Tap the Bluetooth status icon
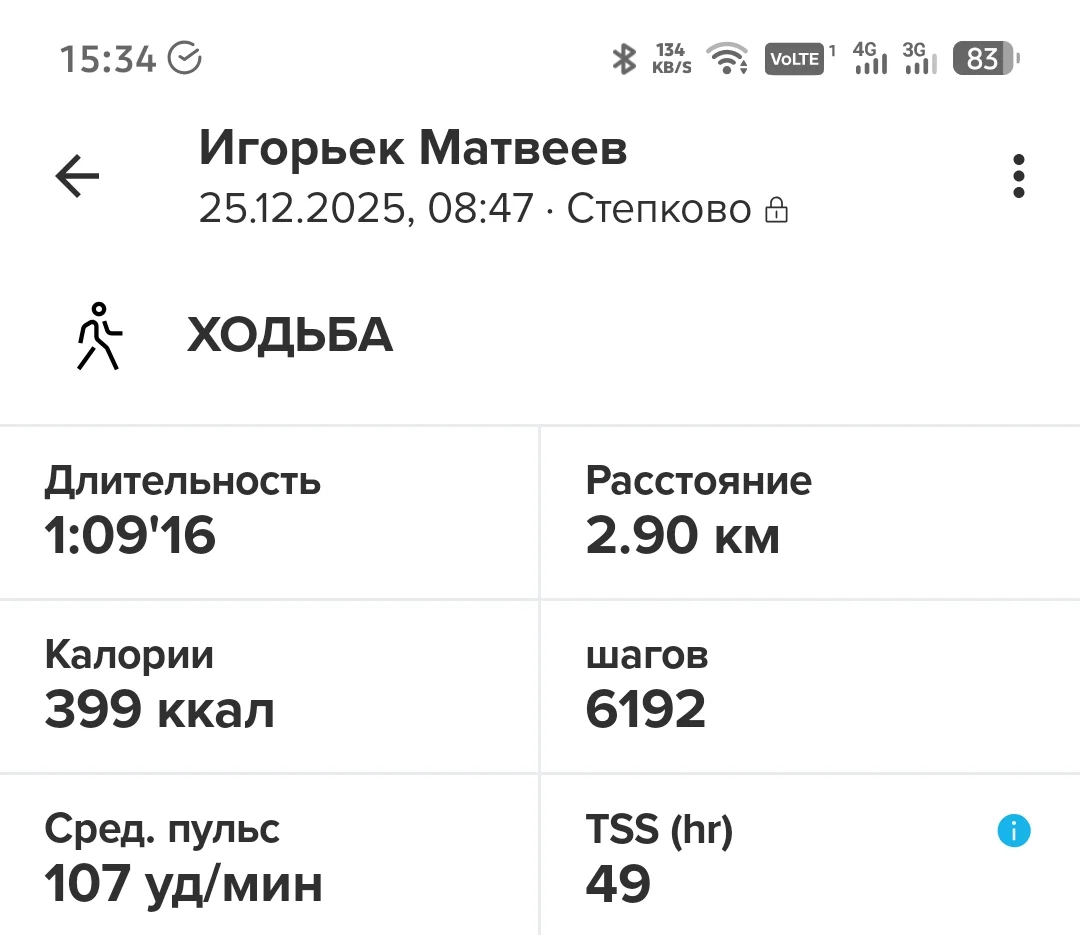The height and width of the screenshot is (935, 1080). (624, 59)
